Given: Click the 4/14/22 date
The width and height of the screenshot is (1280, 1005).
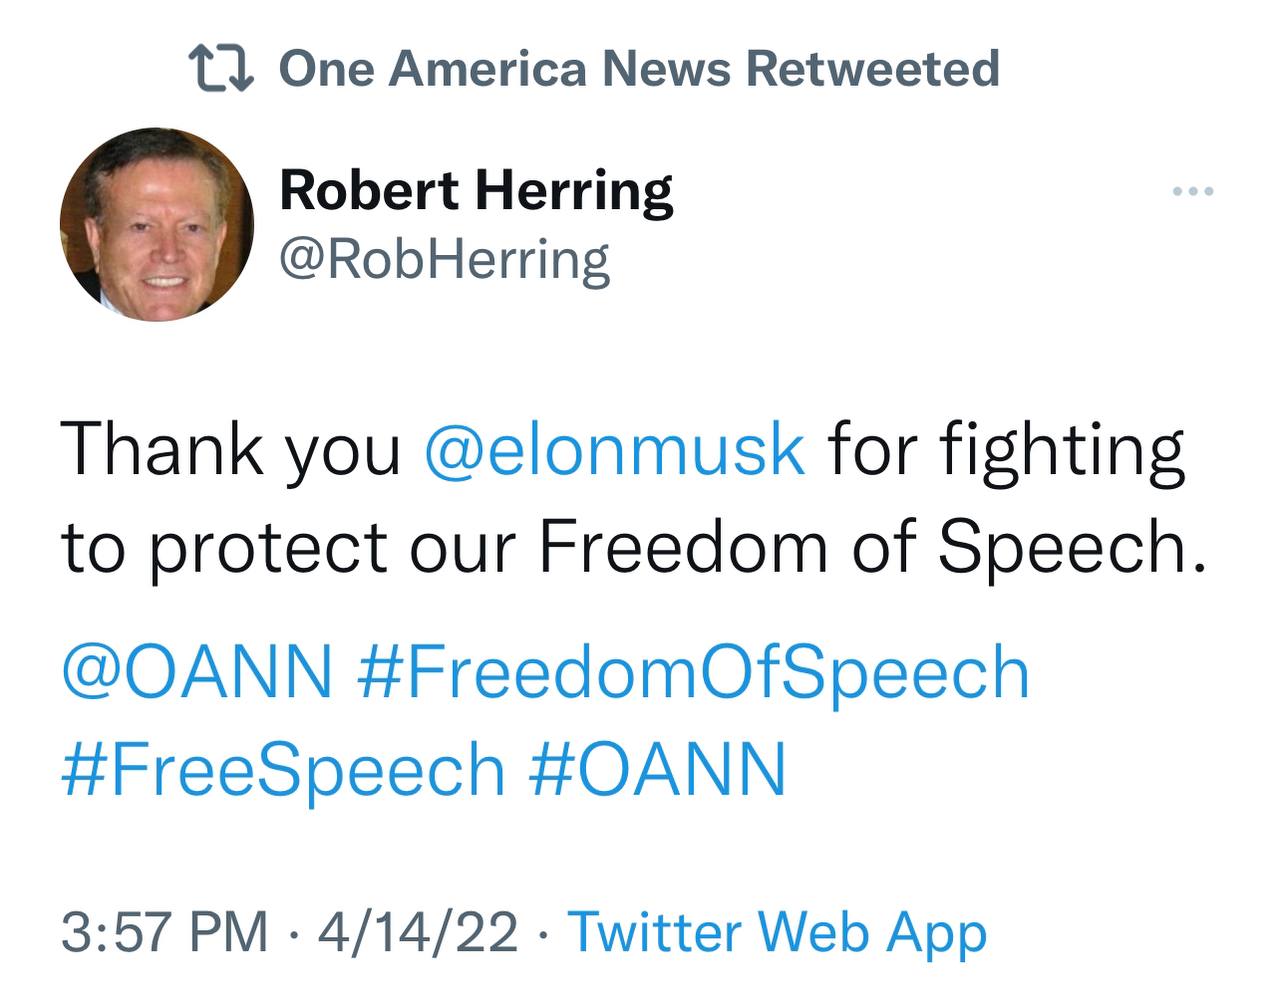Looking at the screenshot, I should [418, 932].
